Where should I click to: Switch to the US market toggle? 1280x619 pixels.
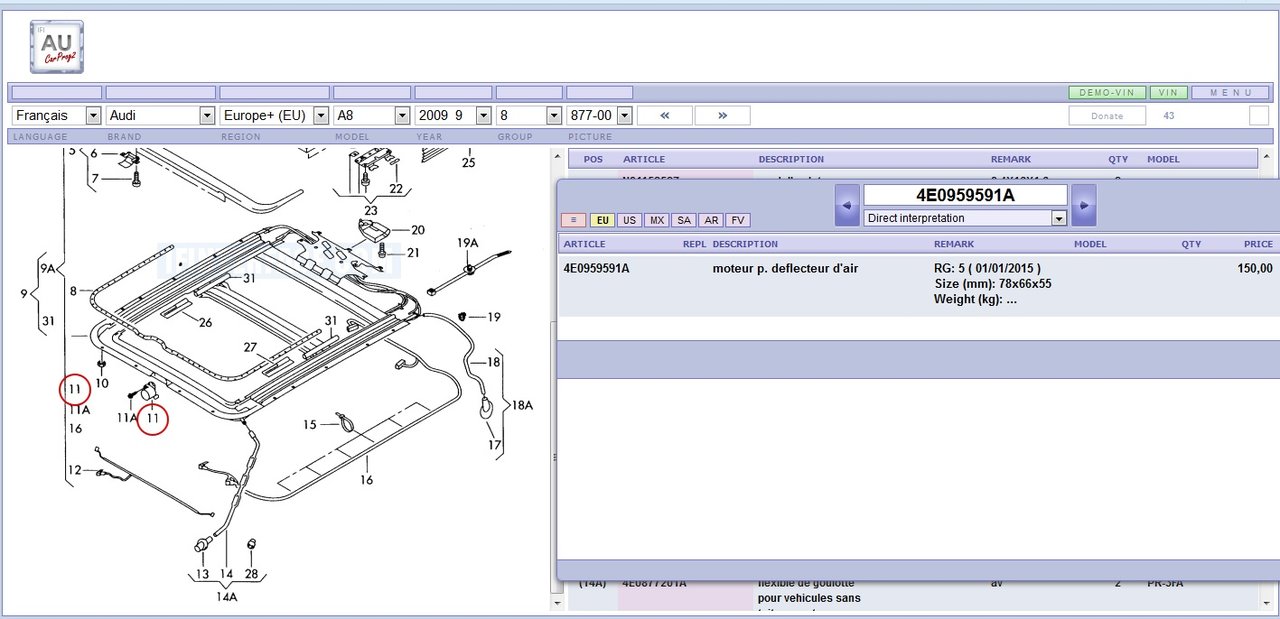click(x=629, y=220)
